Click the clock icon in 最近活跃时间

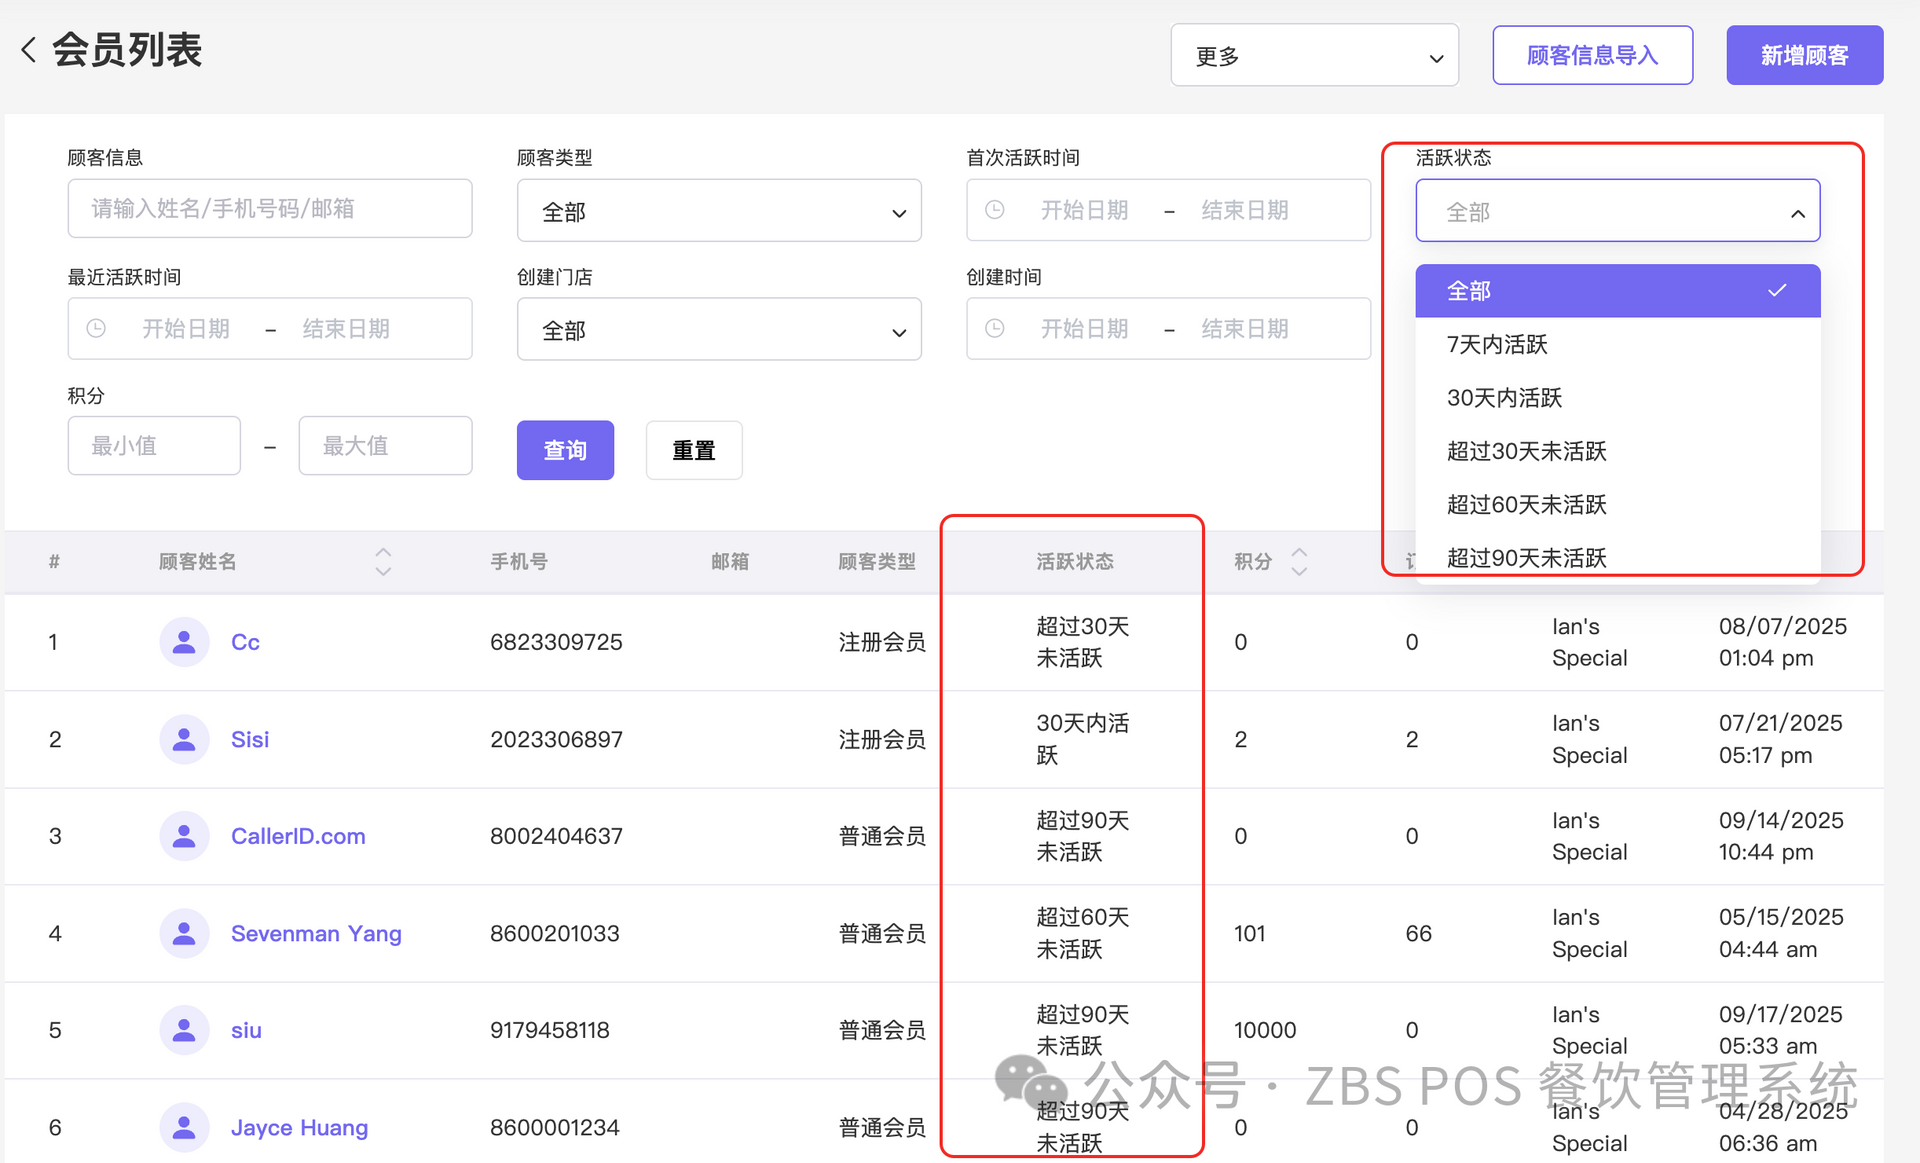tap(96, 328)
